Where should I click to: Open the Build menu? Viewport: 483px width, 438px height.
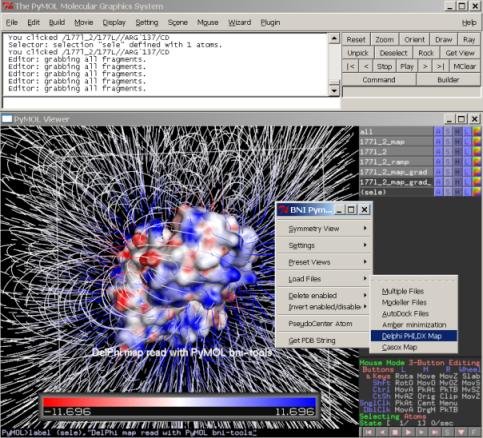pos(57,22)
